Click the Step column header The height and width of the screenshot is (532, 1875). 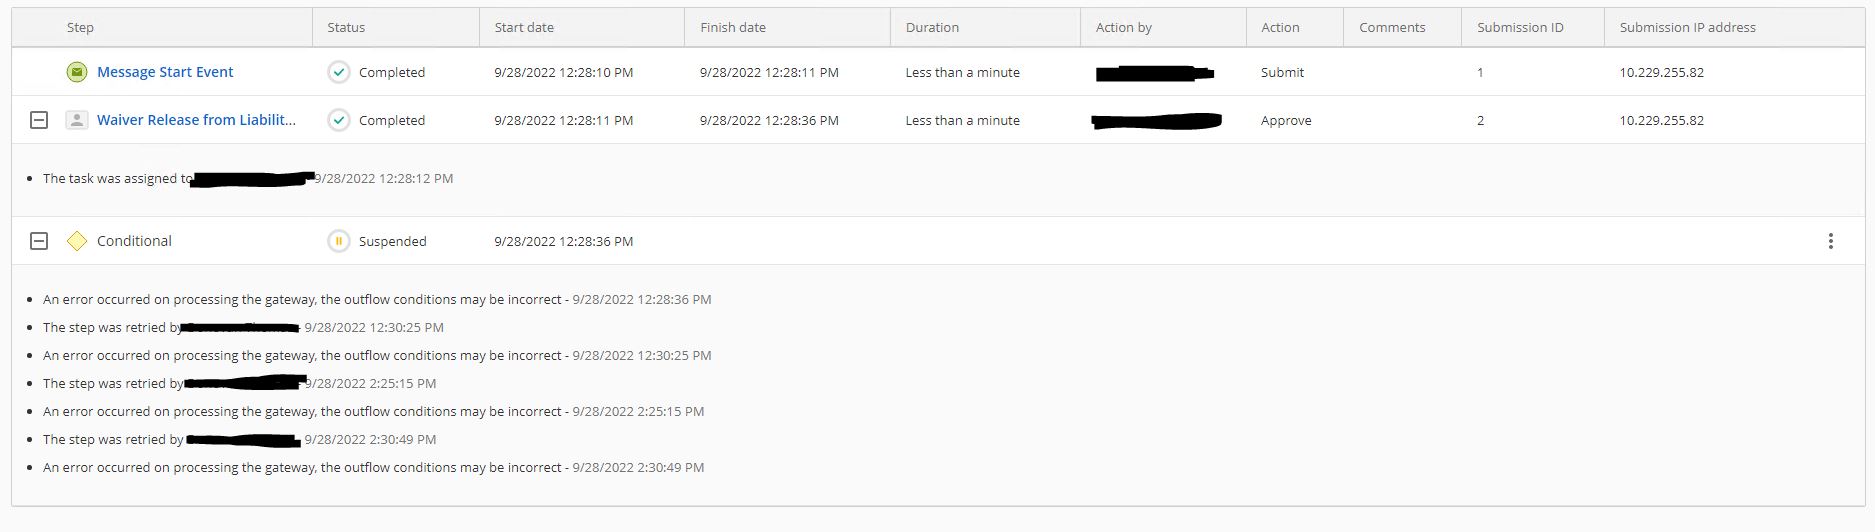click(80, 27)
